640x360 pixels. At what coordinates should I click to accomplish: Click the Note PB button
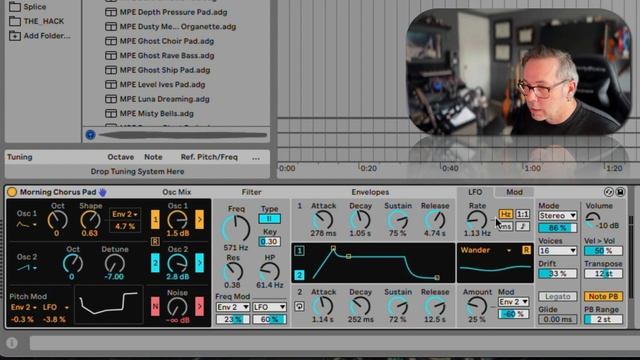pyautogui.click(x=603, y=296)
